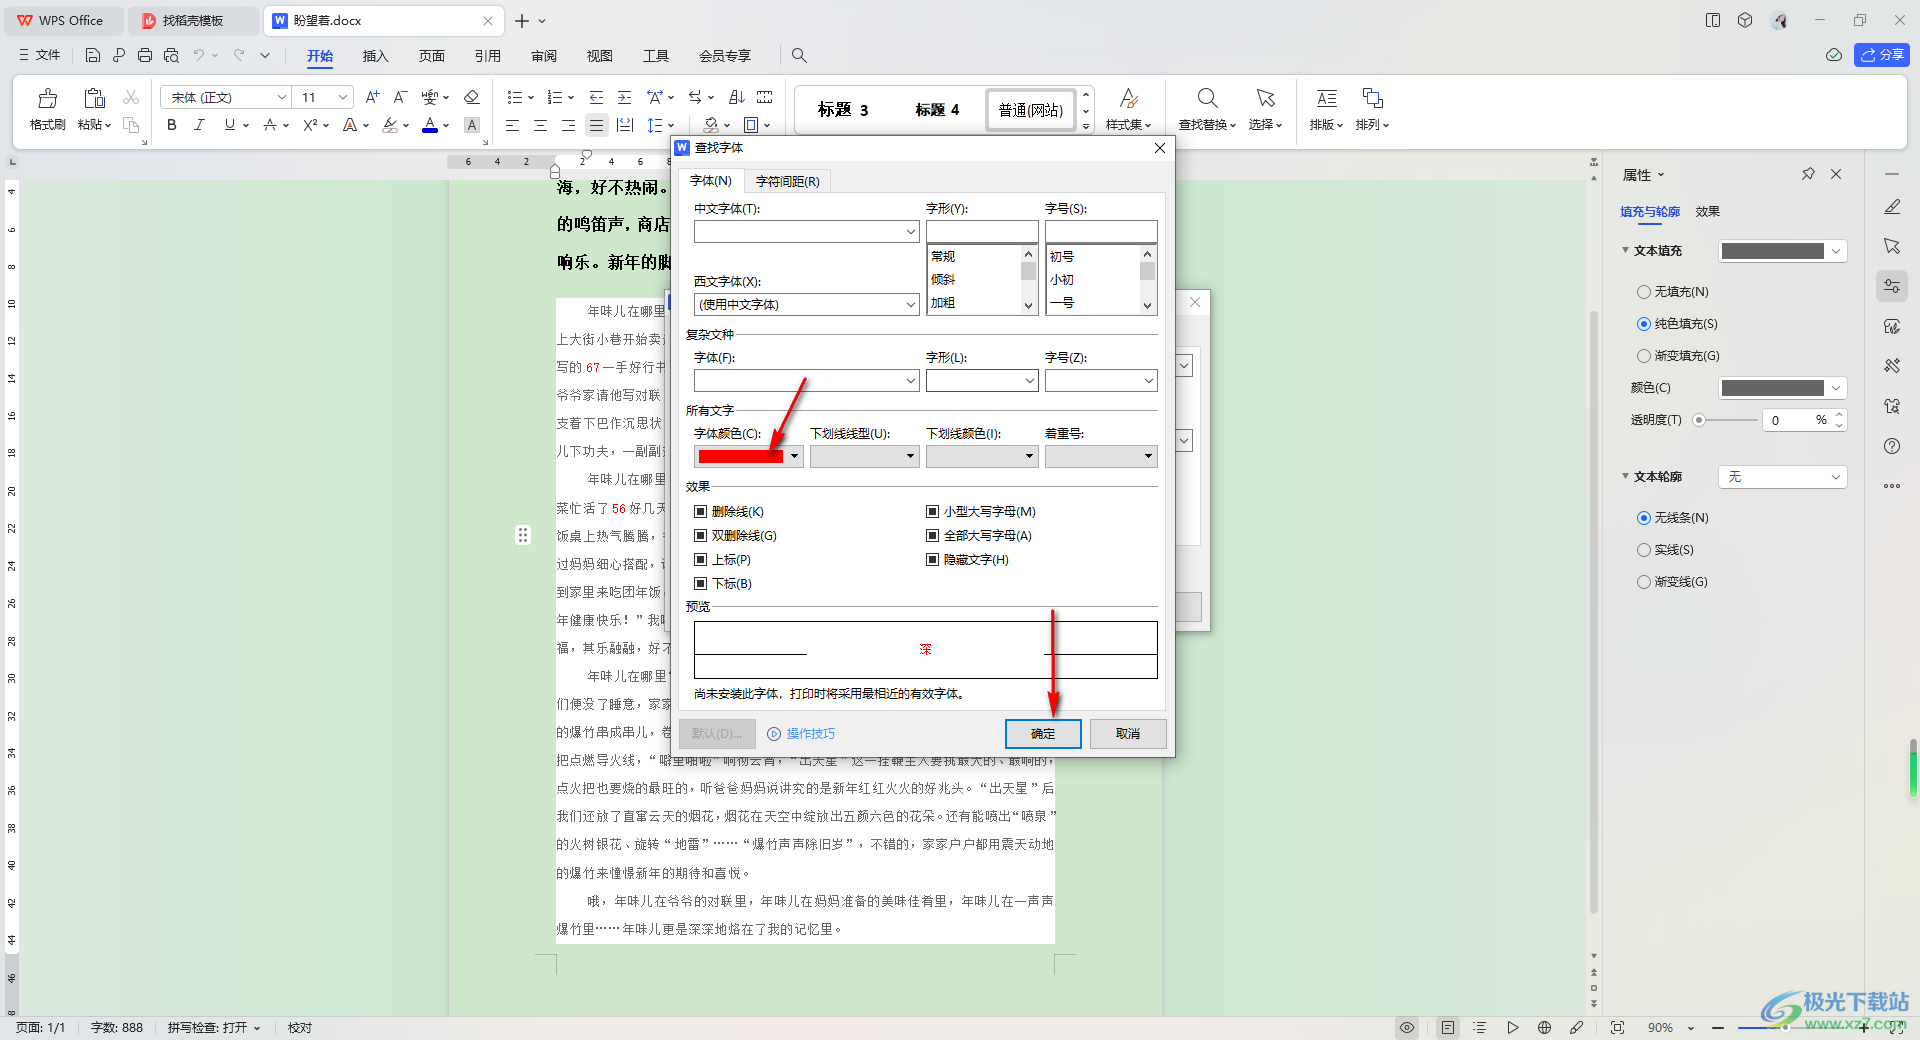Toggle the Superscript (上标) checkbox

tap(700, 559)
